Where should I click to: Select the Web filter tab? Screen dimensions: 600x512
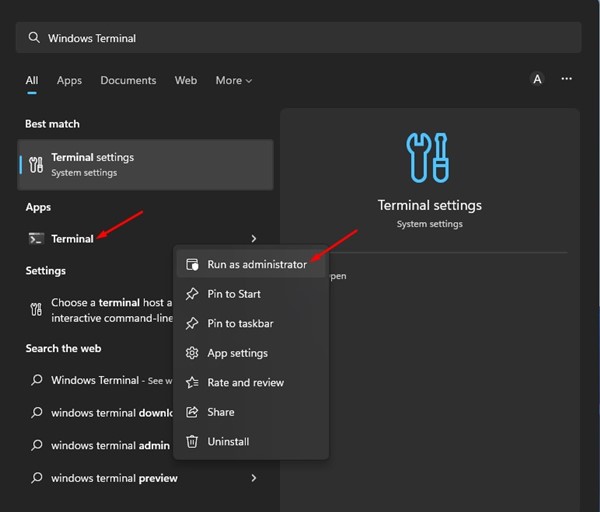click(186, 80)
